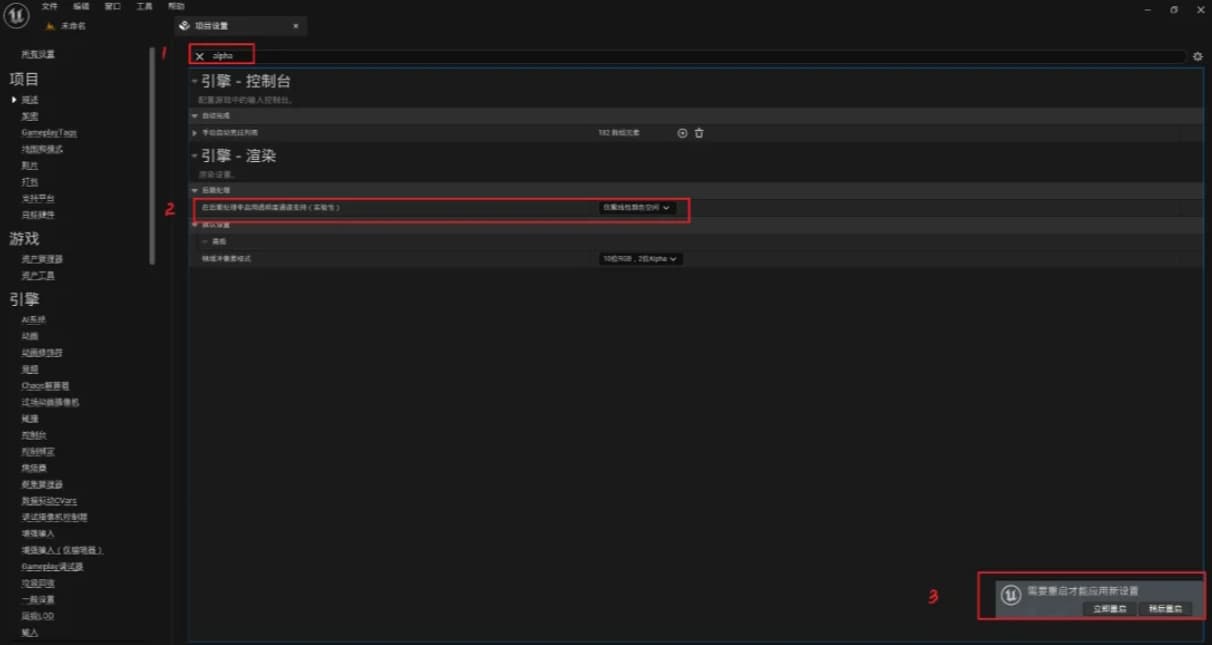Open the 窗口 menu
This screenshot has width=1212, height=645.
coord(112,6)
